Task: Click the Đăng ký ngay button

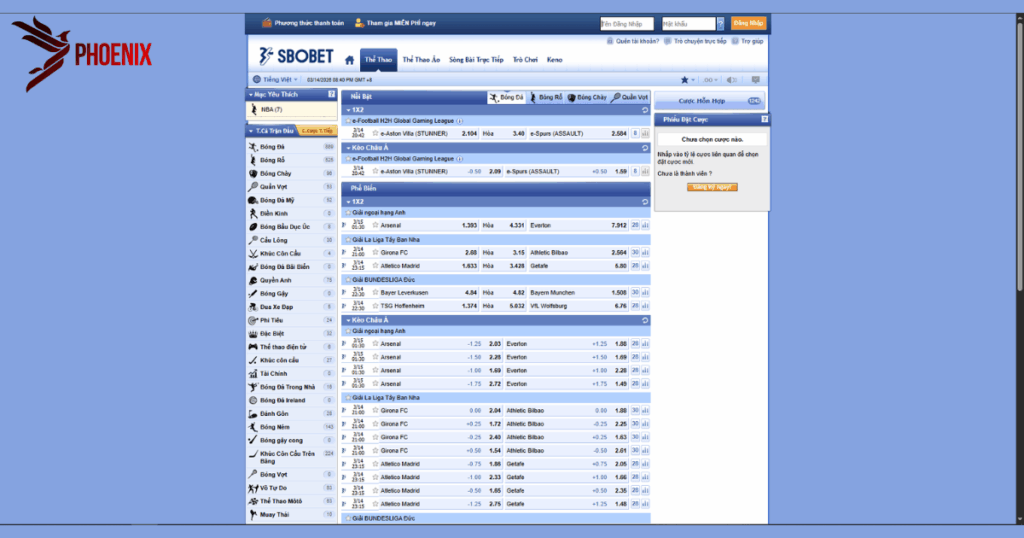Action: (x=712, y=187)
